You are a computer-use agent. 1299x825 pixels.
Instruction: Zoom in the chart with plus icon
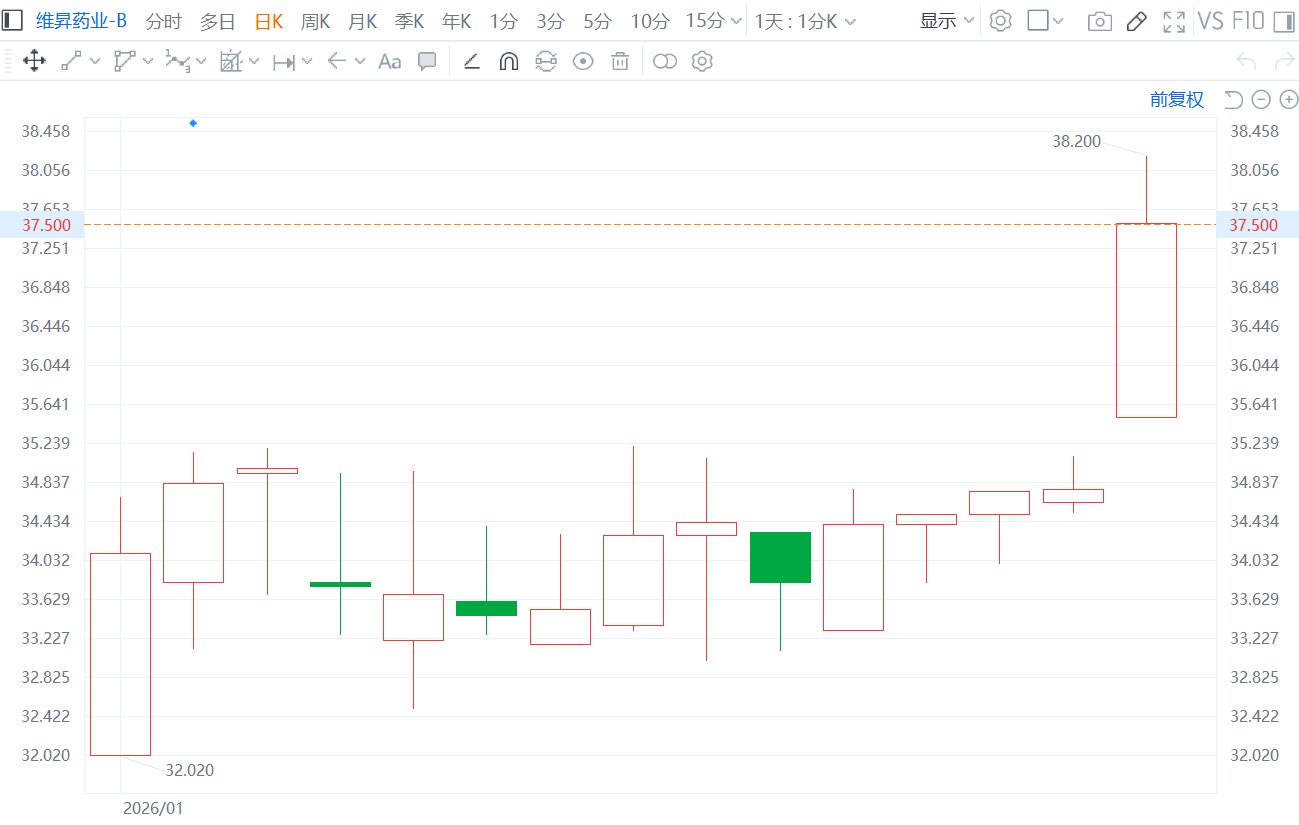coord(1289,99)
